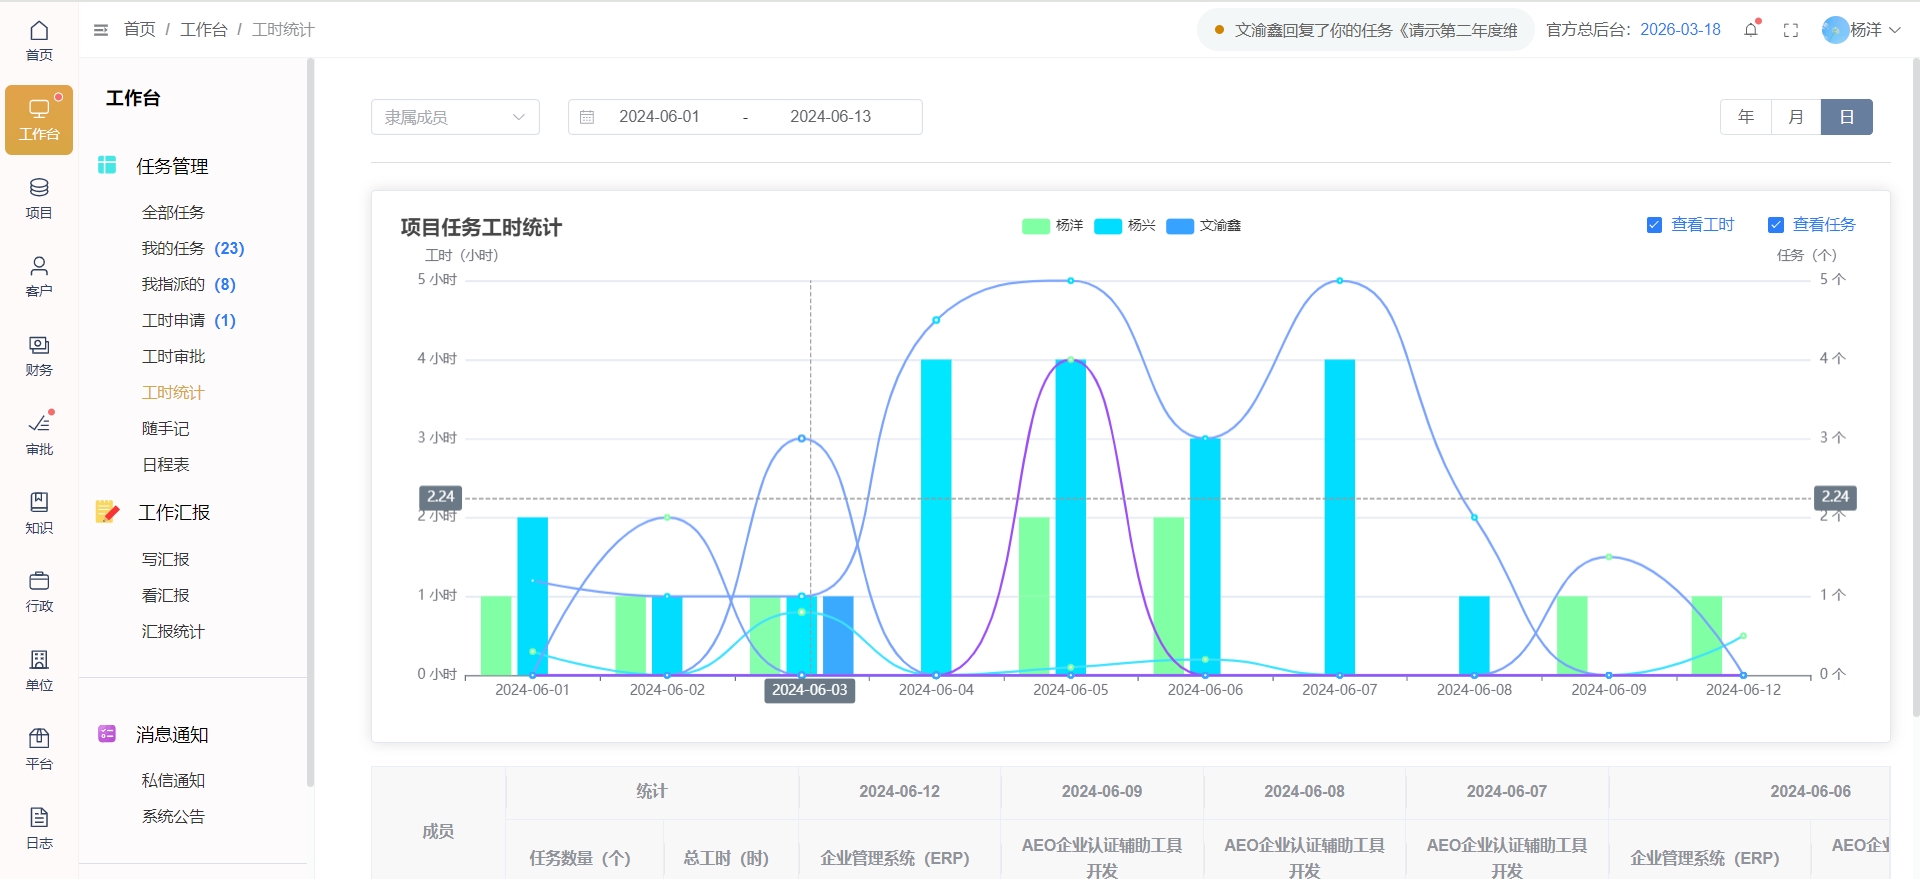Open the 行政 administration sidebar icon
The width and height of the screenshot is (1920, 879).
tap(39, 592)
